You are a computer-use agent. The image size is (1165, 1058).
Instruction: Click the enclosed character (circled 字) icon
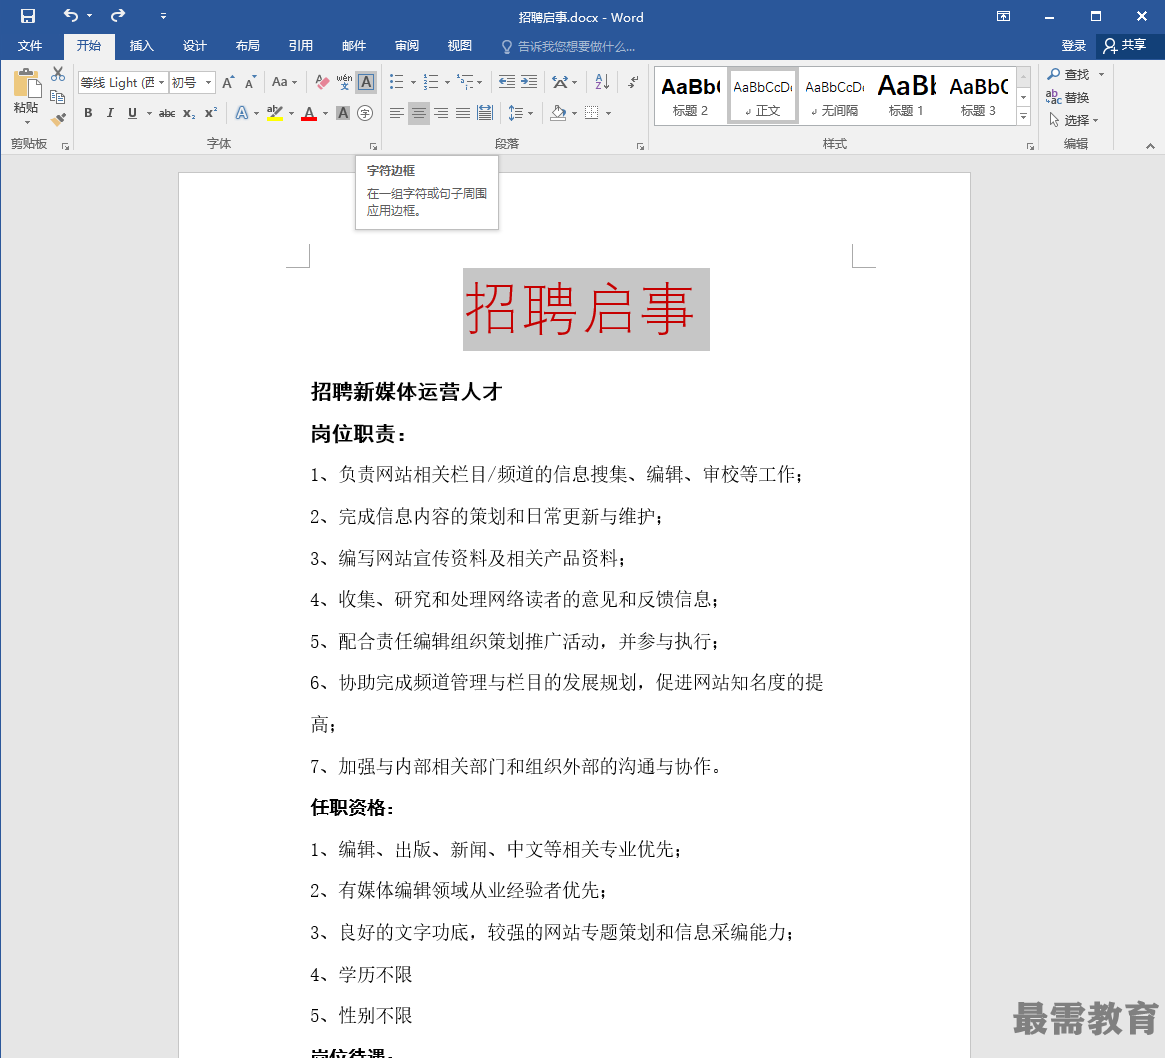[365, 113]
